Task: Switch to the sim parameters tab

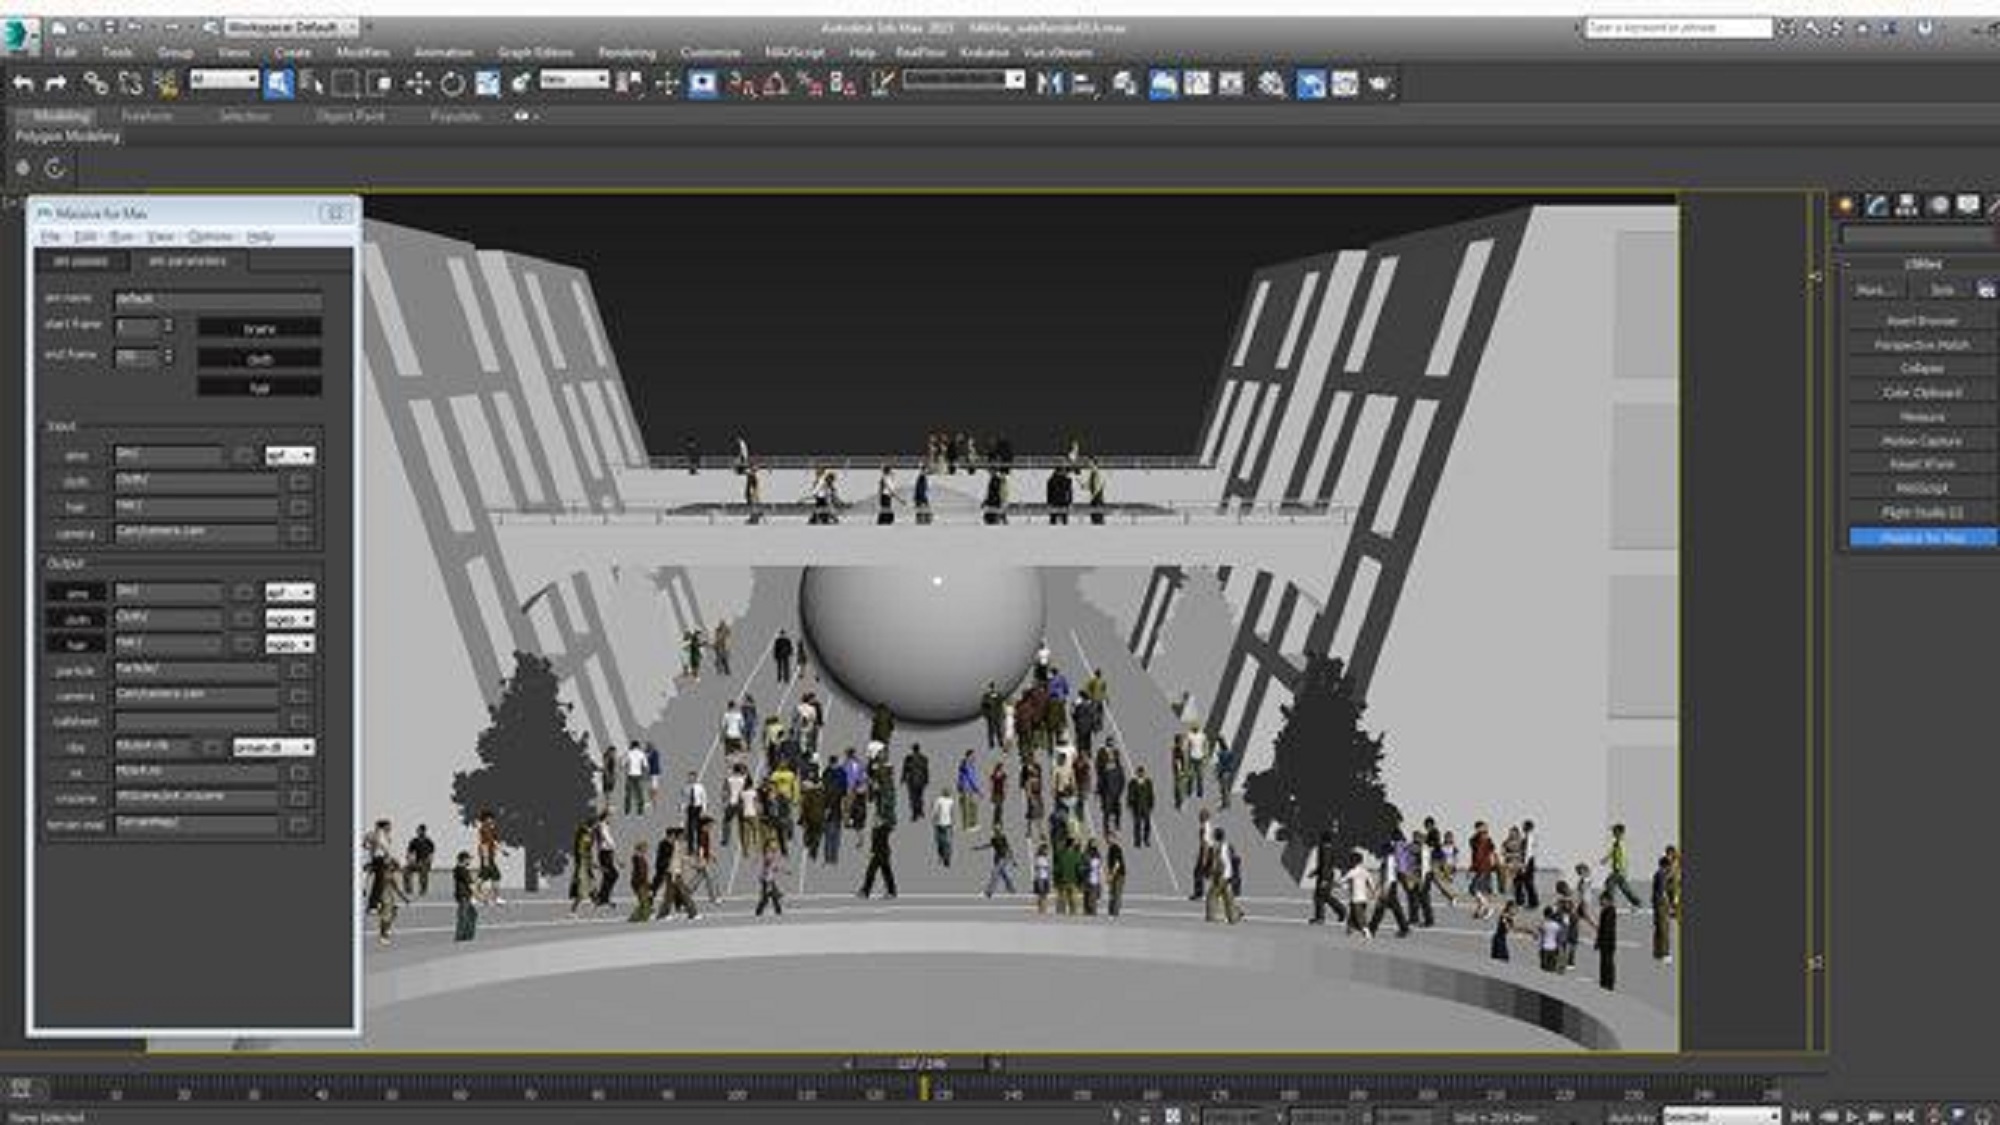Action: pyautogui.click(x=187, y=261)
